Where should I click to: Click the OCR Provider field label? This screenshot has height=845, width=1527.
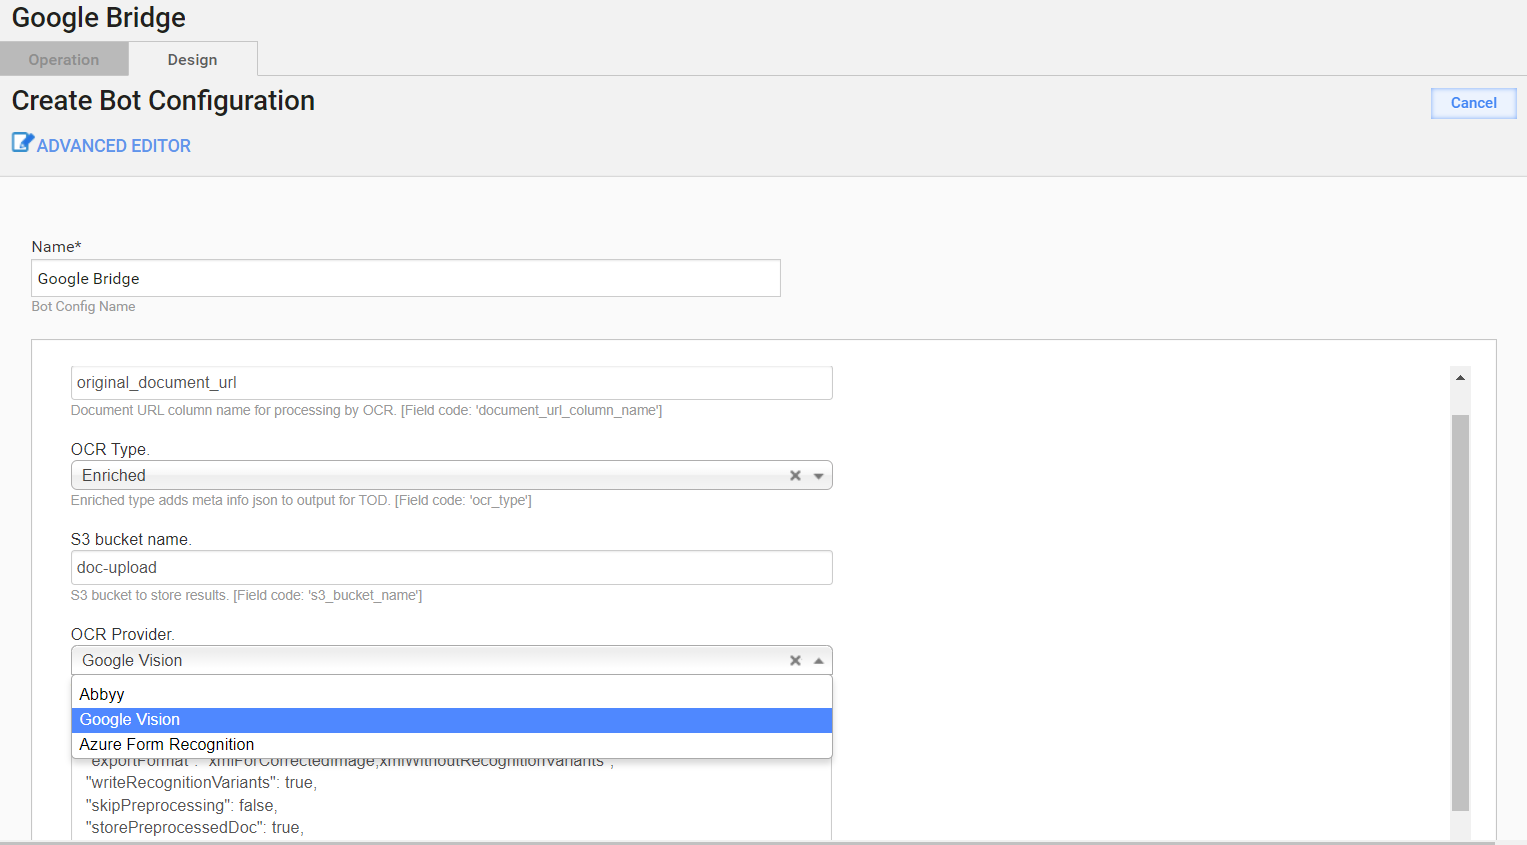tap(123, 635)
